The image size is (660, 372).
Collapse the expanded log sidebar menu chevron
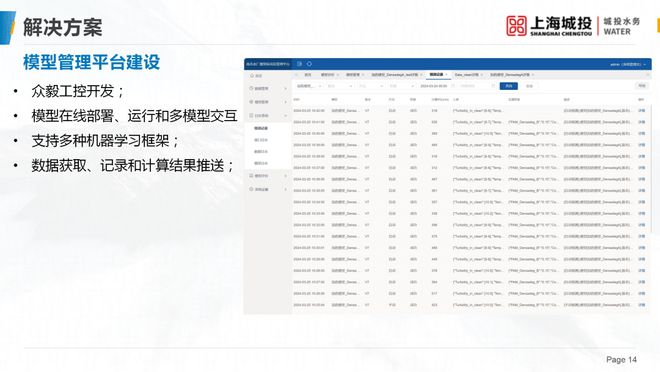pos(286,115)
